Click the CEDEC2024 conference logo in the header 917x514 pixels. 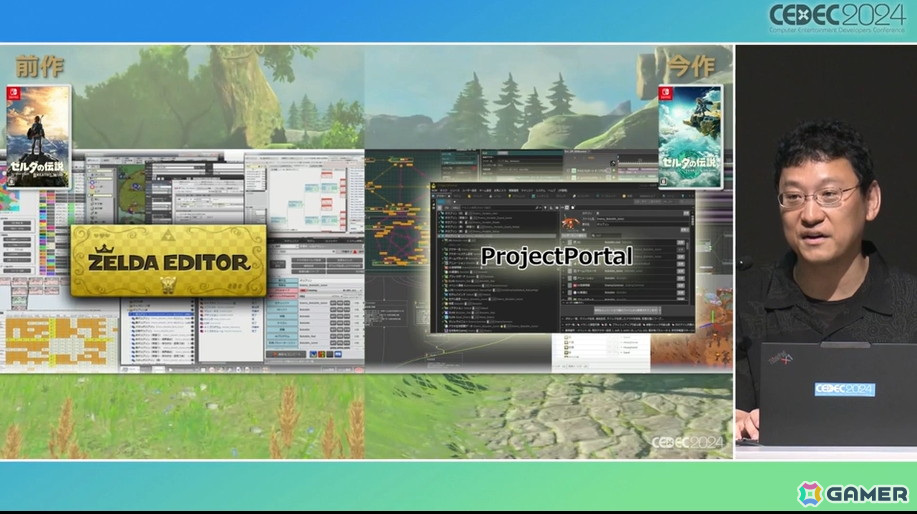pos(837,17)
